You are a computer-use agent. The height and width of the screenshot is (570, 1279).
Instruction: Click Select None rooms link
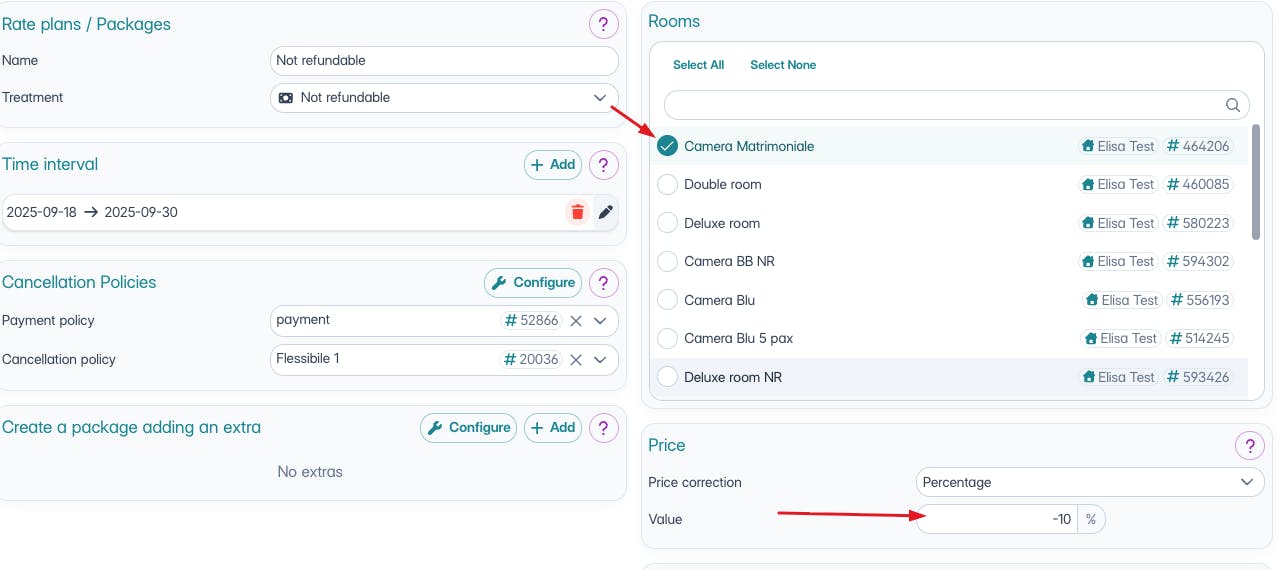[x=783, y=65]
